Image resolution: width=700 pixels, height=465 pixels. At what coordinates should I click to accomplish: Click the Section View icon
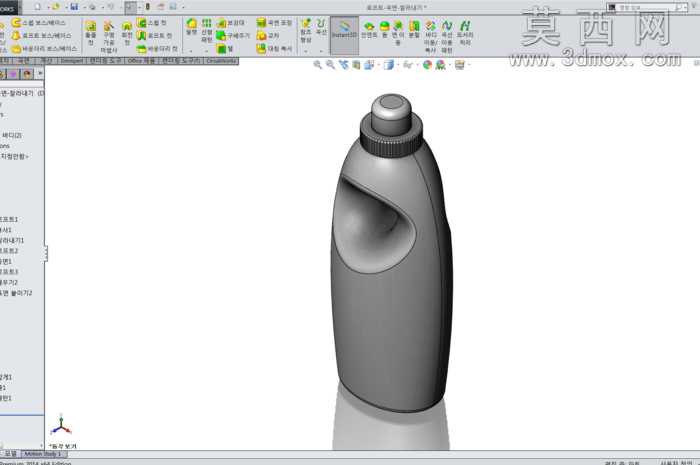point(356,65)
